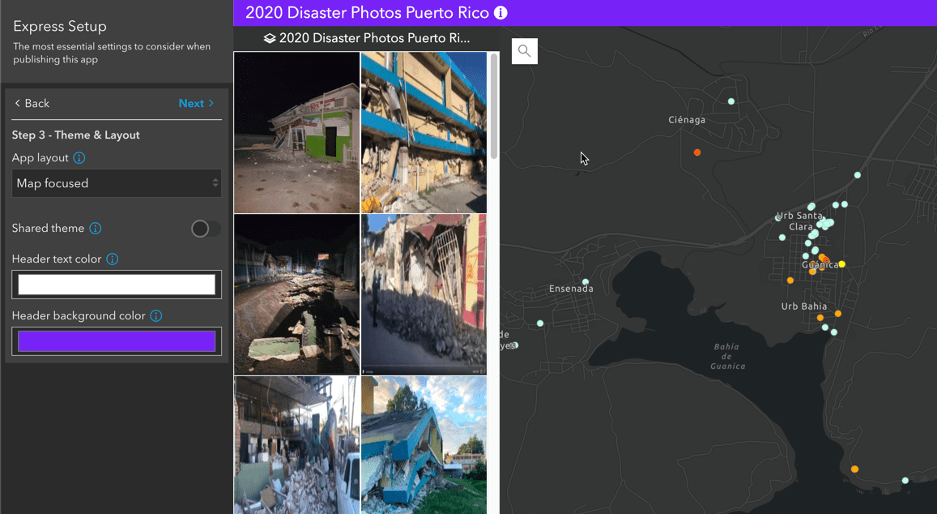Toggle the Shared theme switch

(x=206, y=228)
